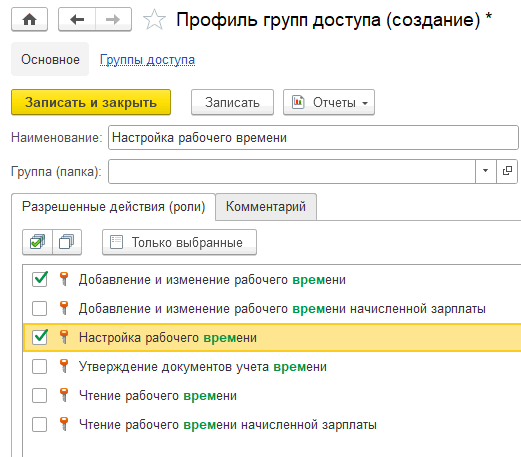Select Утверждение документов учета времени row text
The width and height of the screenshot is (521, 457).
point(203,367)
